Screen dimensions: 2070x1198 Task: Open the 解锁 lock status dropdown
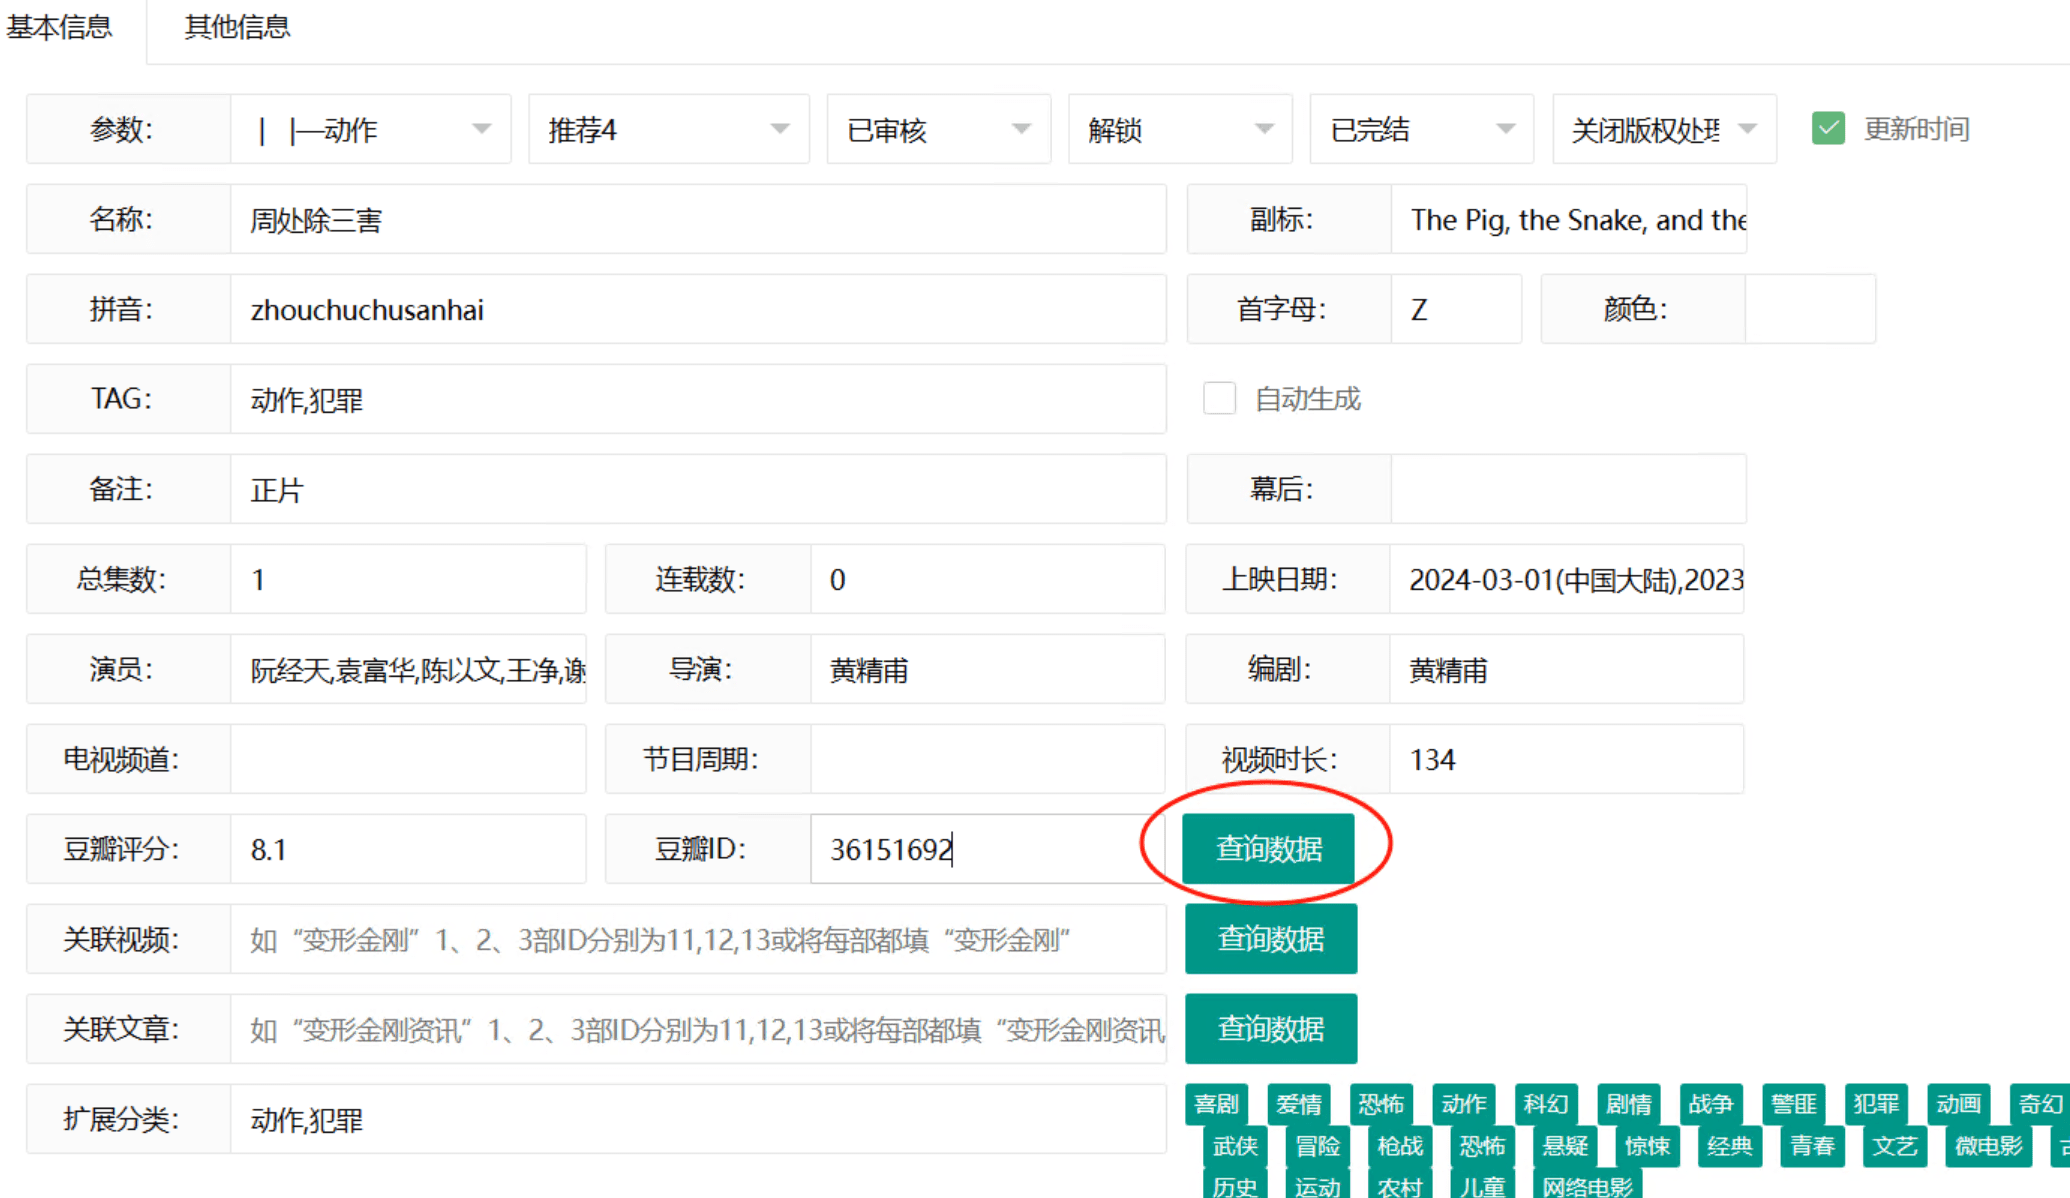(1180, 128)
